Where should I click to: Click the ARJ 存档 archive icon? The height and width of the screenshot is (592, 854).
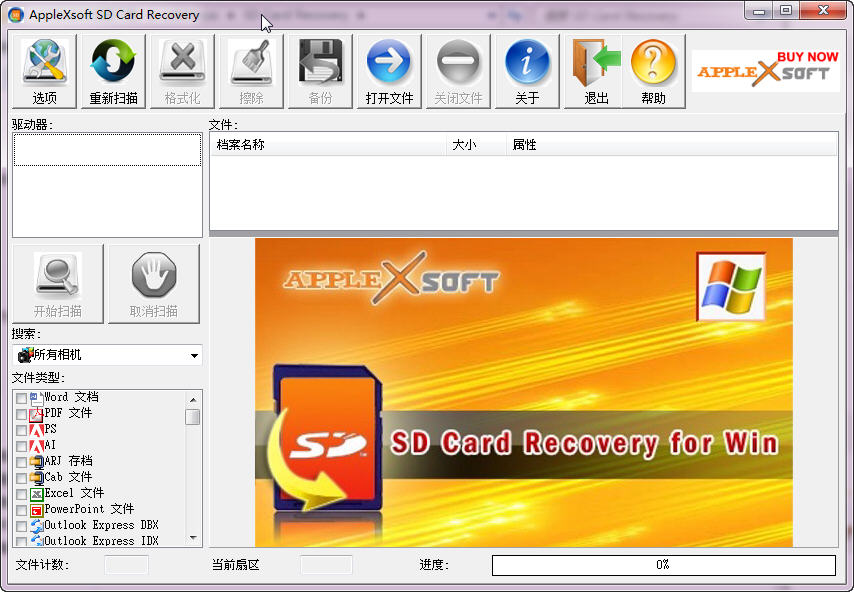(x=36, y=462)
